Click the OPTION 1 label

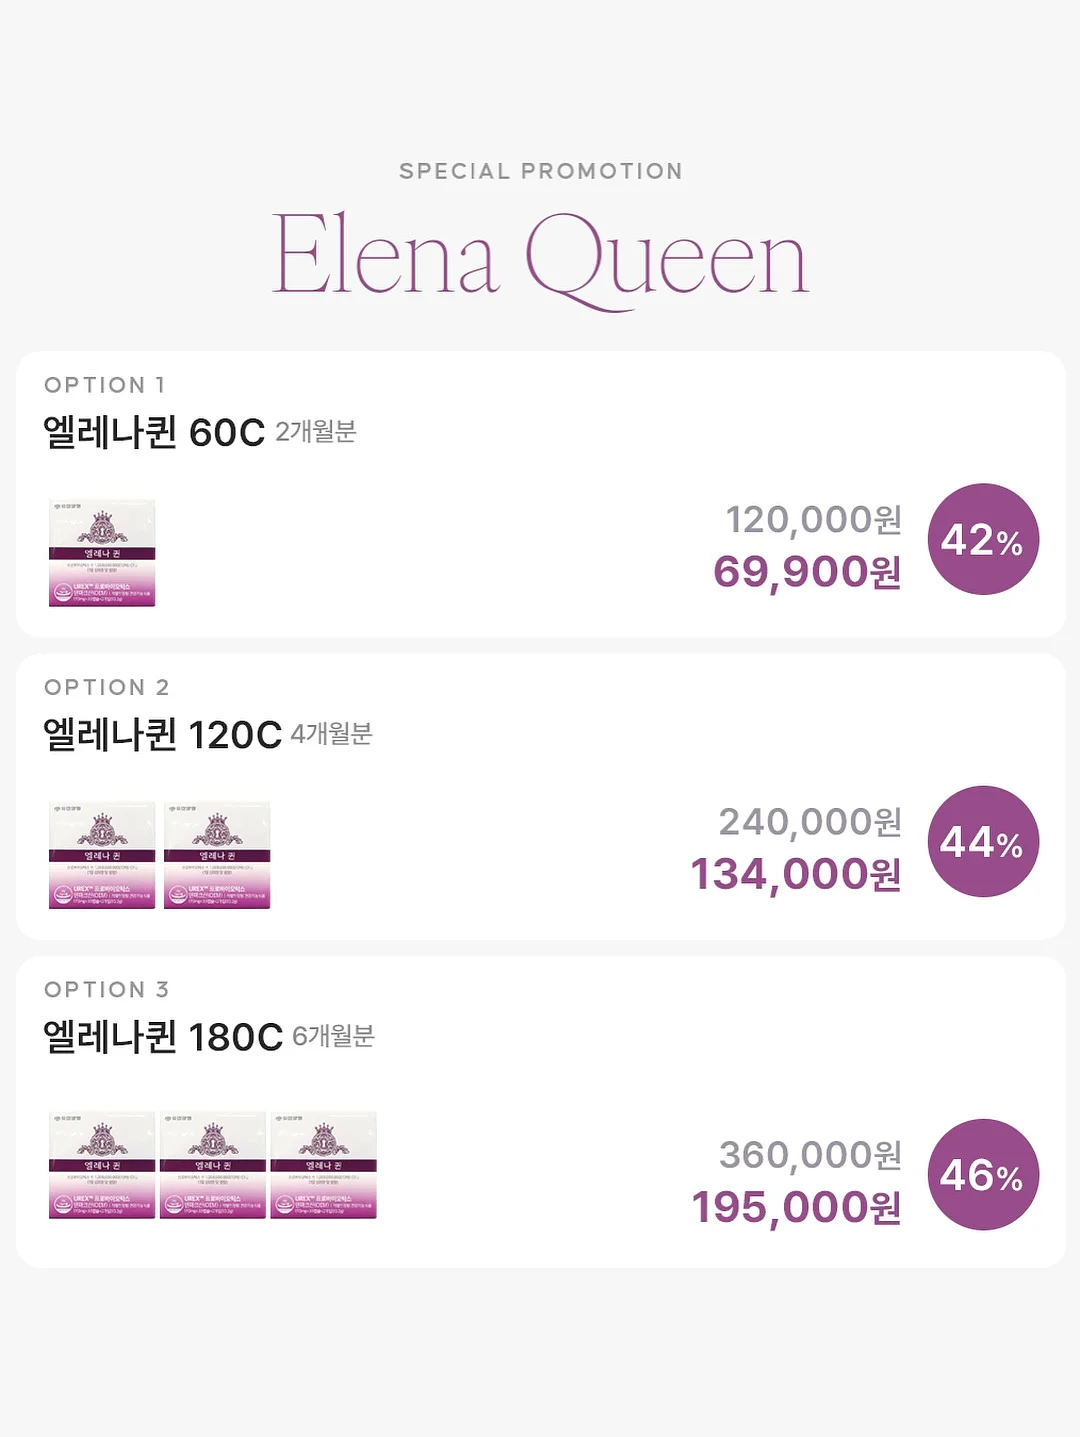105,385
